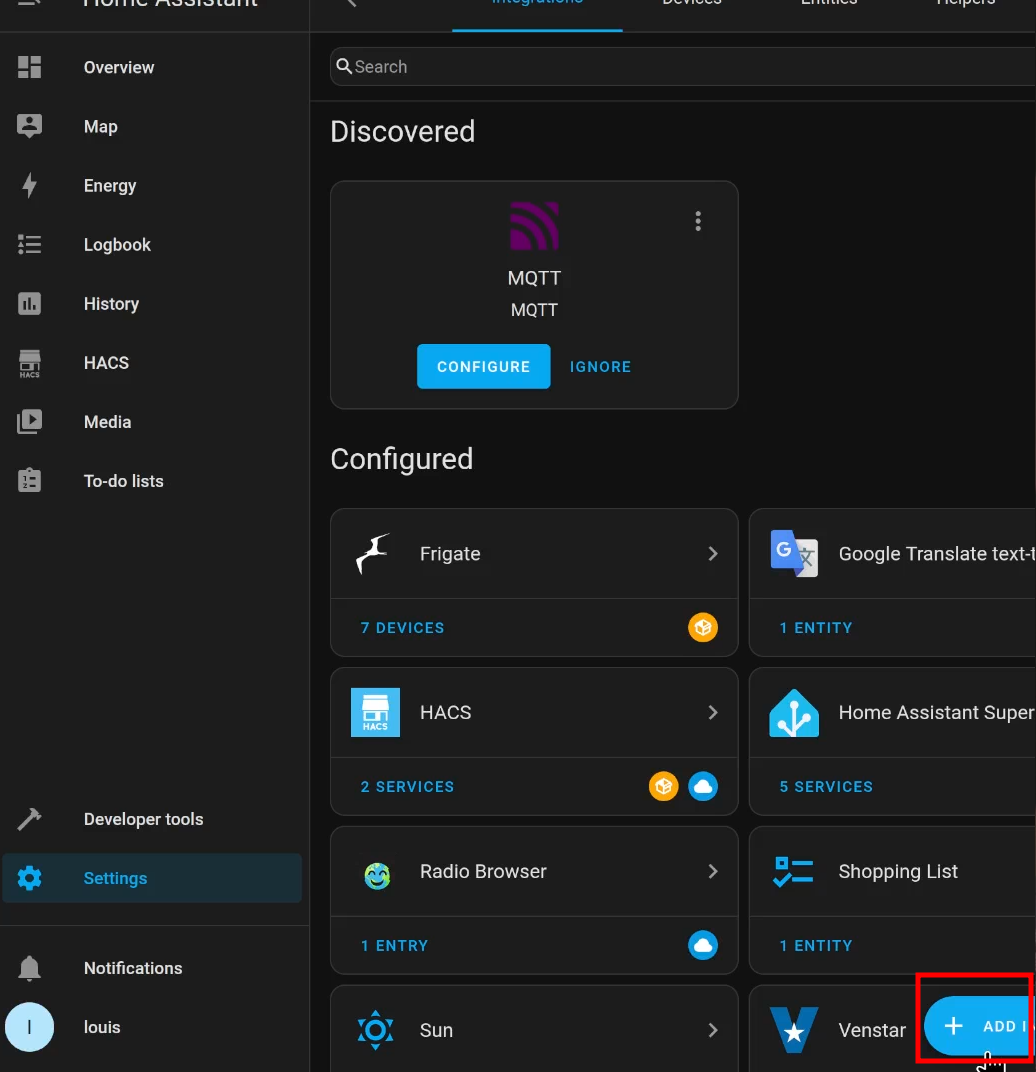Viewport: 1036px width, 1072px height.
Task: Open the 5 Services link
Action: pyautogui.click(x=826, y=786)
